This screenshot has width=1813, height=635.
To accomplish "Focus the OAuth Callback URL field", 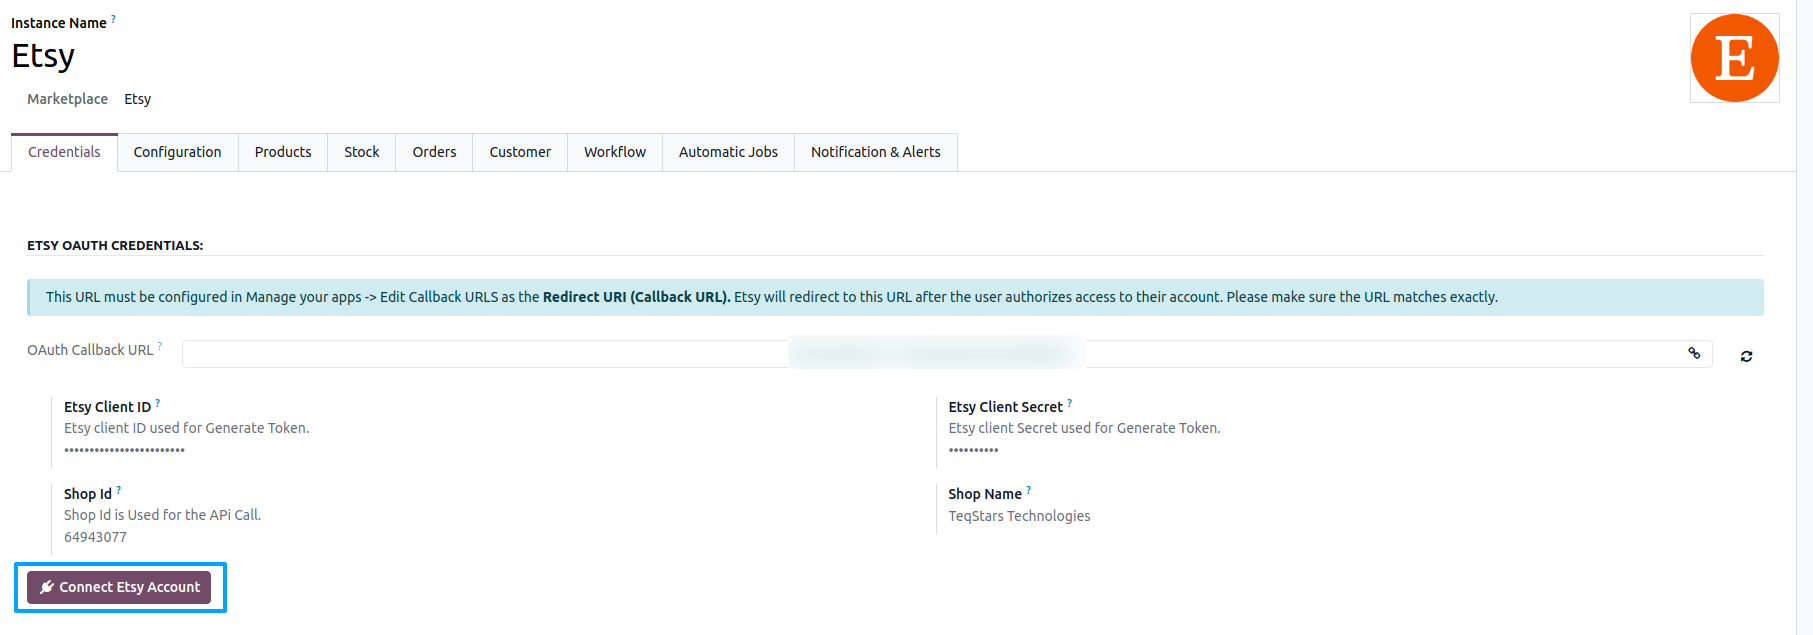I will [947, 354].
